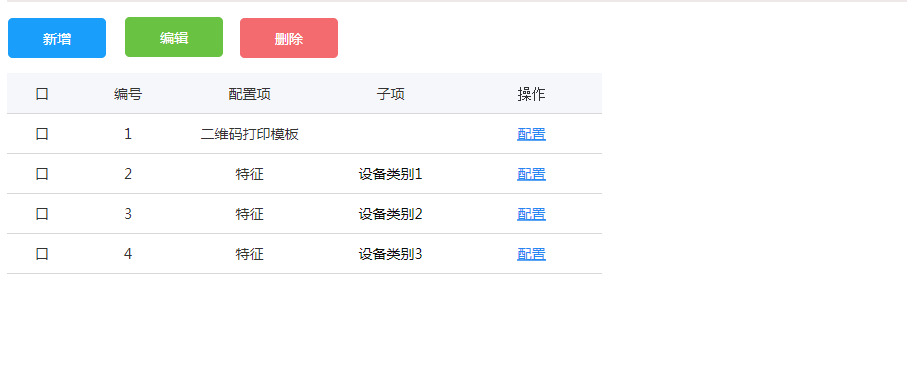This screenshot has height=392, width=907.
Task: Click the blue 新增 button
Action: [57, 38]
